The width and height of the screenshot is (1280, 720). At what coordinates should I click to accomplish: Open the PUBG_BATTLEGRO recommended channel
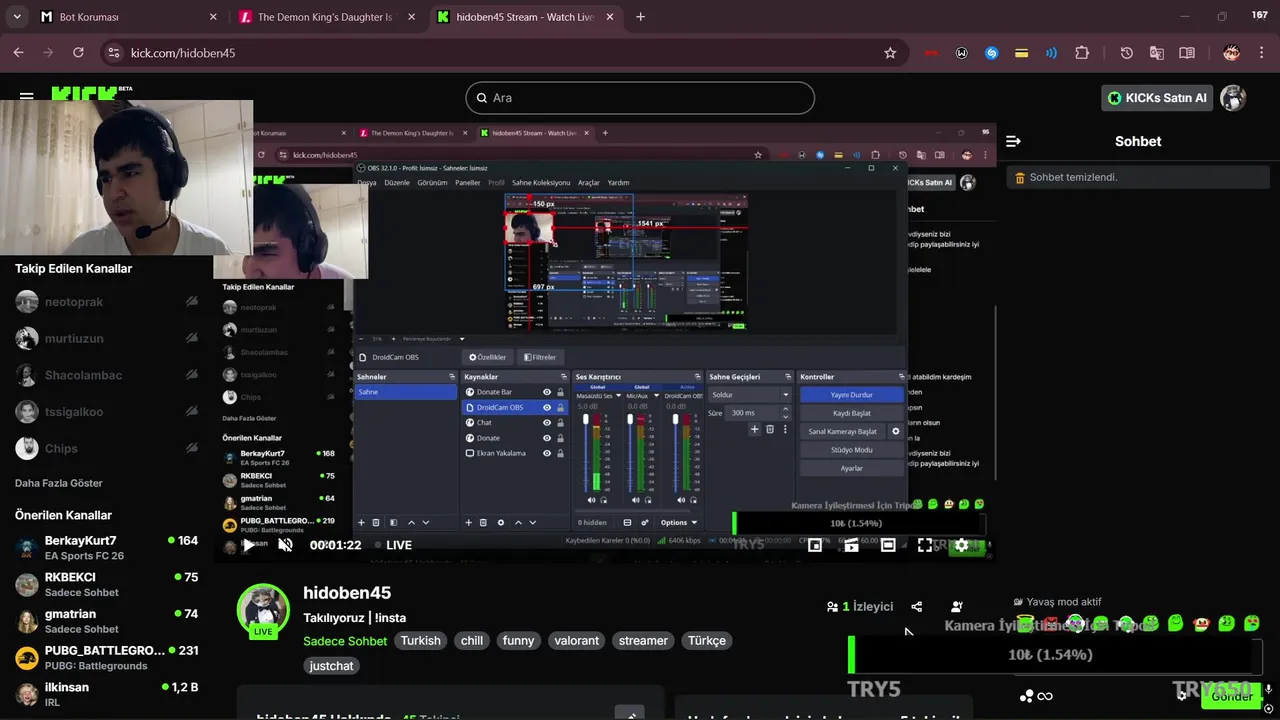(x=106, y=658)
